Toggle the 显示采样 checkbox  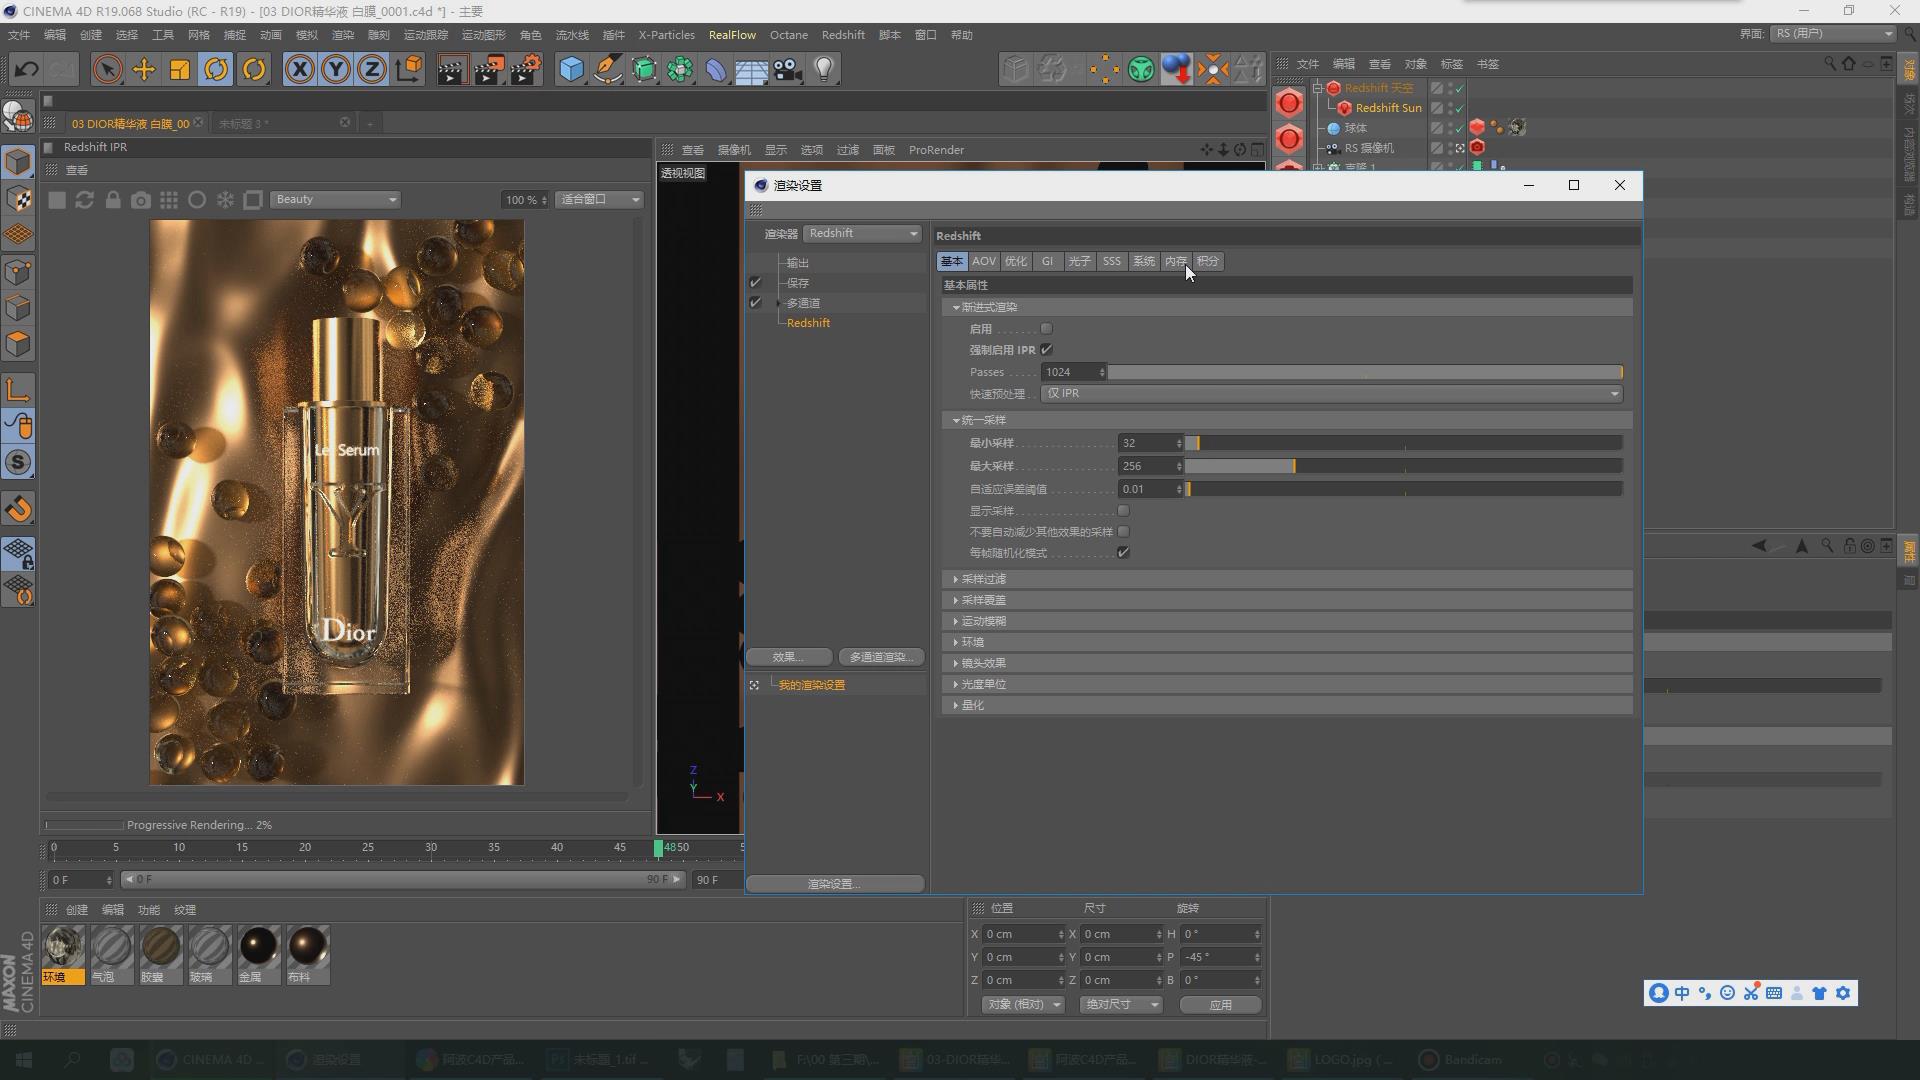coord(1123,511)
